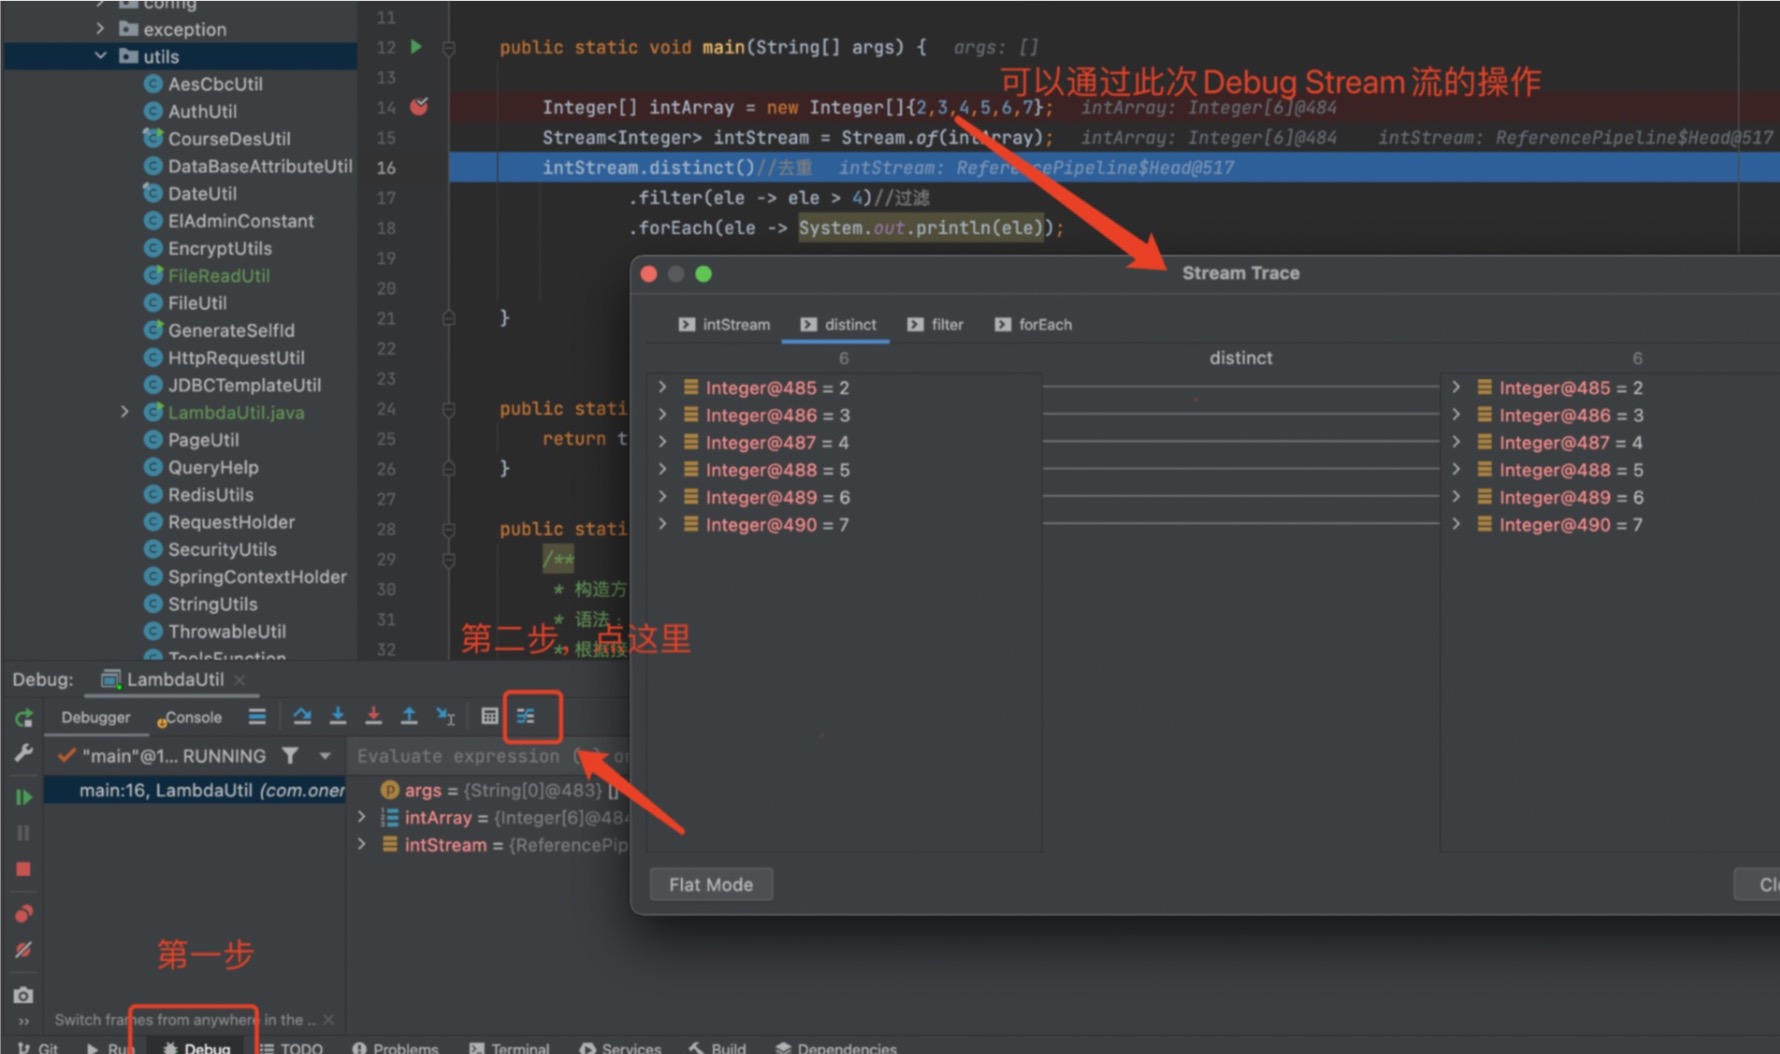The height and width of the screenshot is (1054, 1780).
Task: Expand left list Integer@486 = 3 entry
Action: pos(662,414)
